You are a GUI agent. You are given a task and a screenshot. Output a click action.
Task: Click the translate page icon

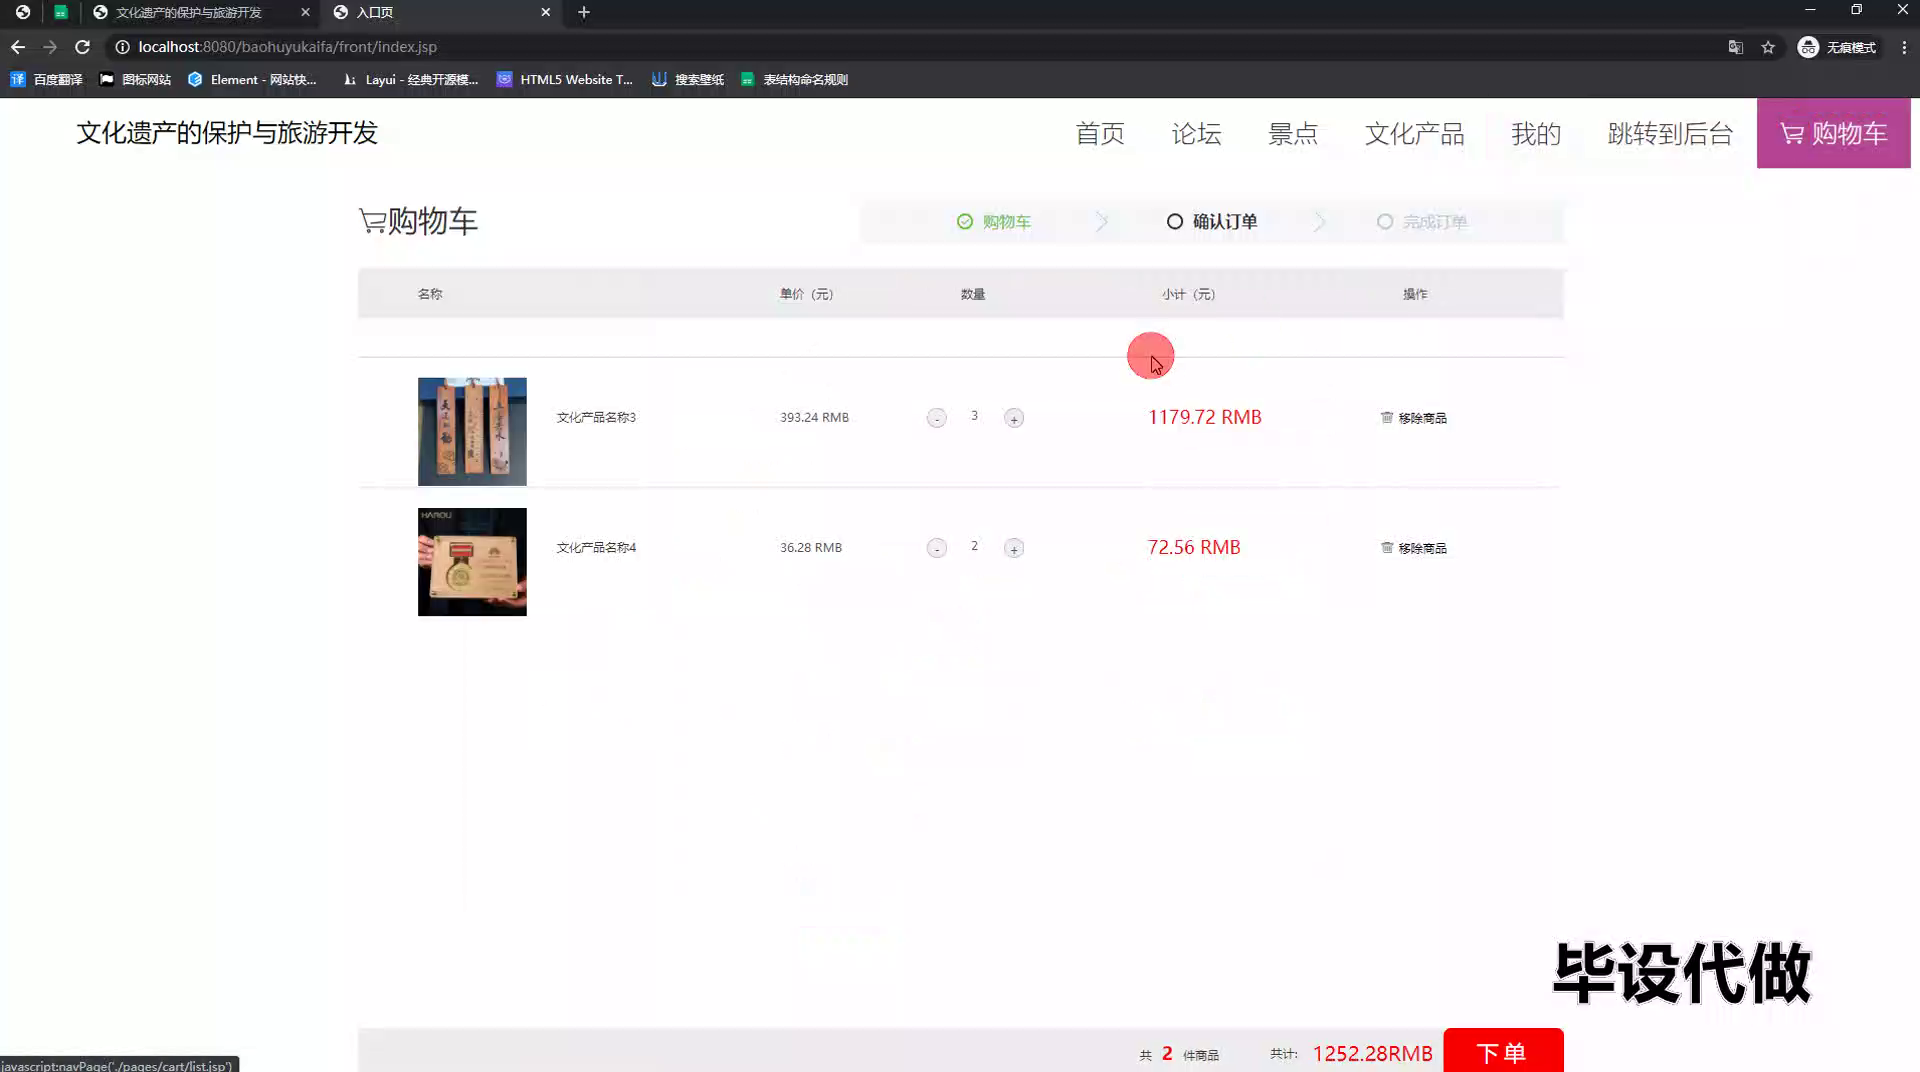(x=1736, y=47)
